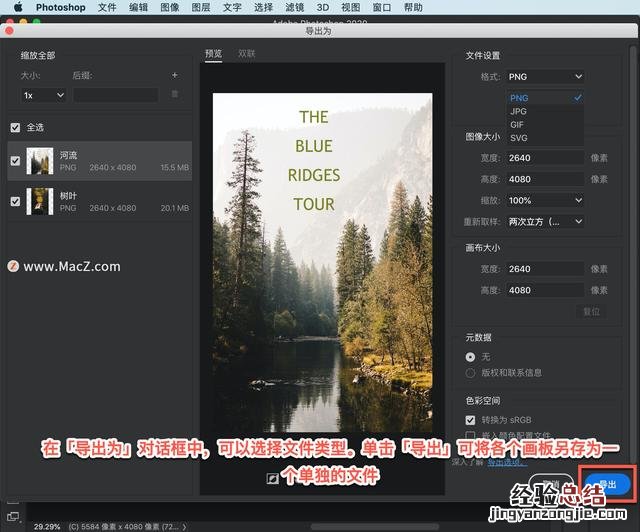Click the forest preview image

coord(322,263)
